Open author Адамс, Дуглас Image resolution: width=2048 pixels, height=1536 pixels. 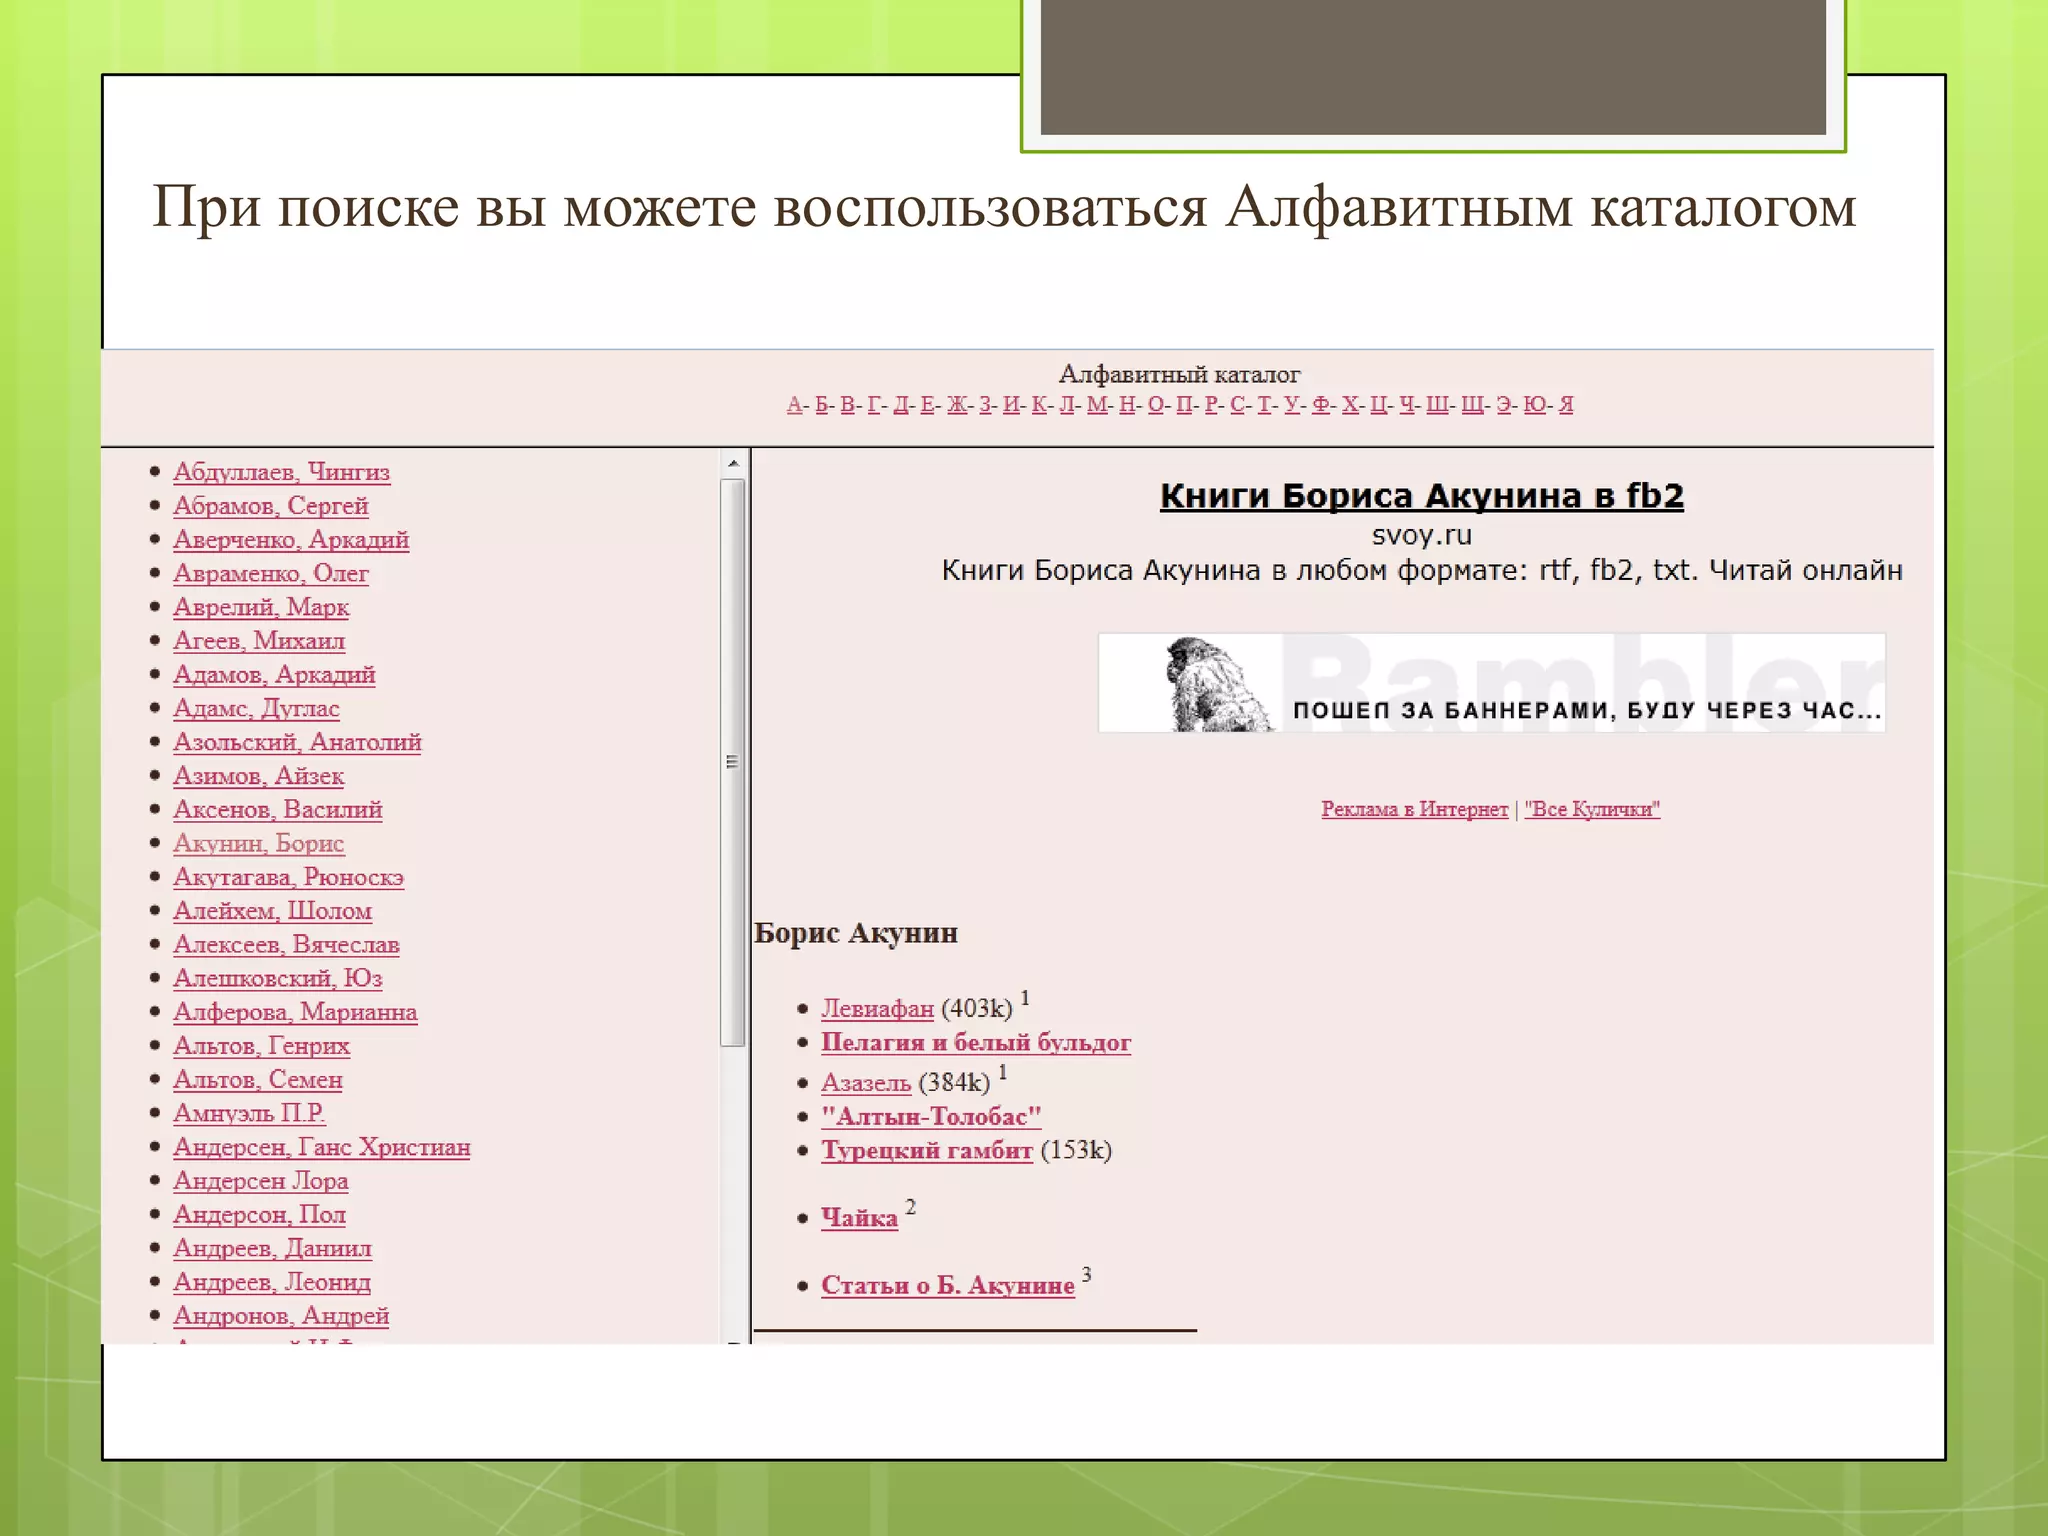point(256,708)
